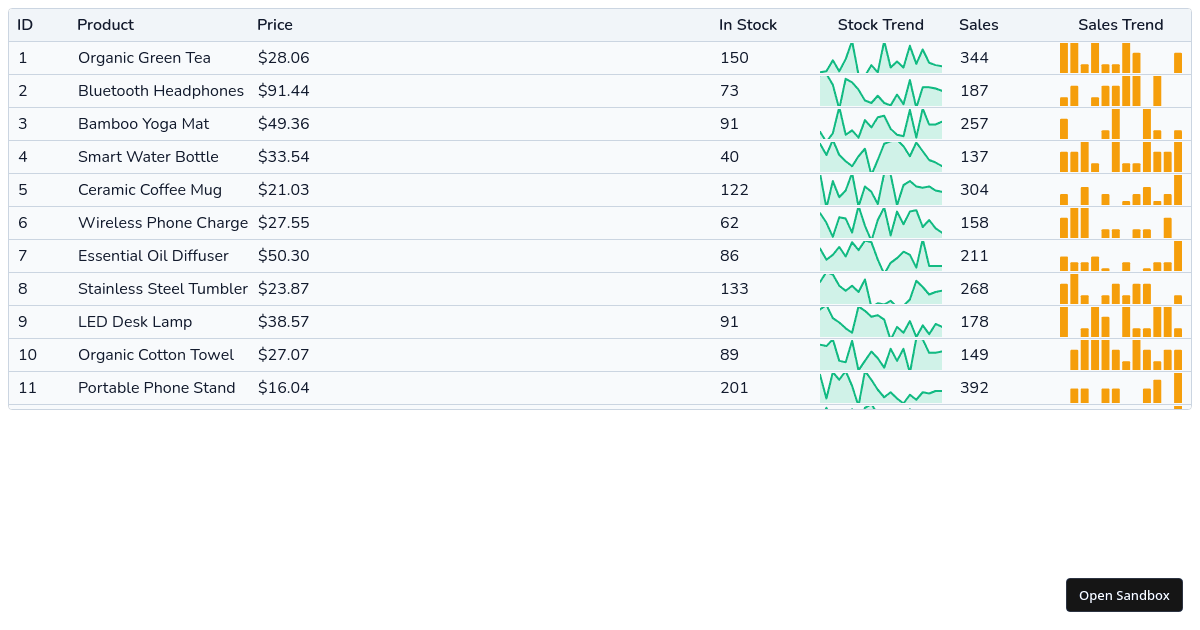Select the Essential Oil Diffuser sales trend bars
The width and height of the screenshot is (1200, 630).
tap(1121, 256)
